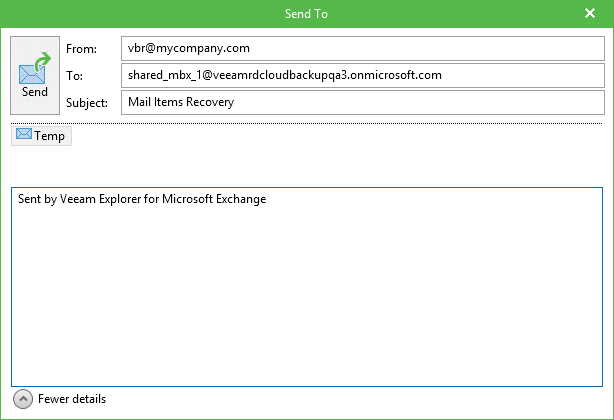The height and width of the screenshot is (420, 614).
Task: Click the green arrow on Send icon
Action: (43, 61)
